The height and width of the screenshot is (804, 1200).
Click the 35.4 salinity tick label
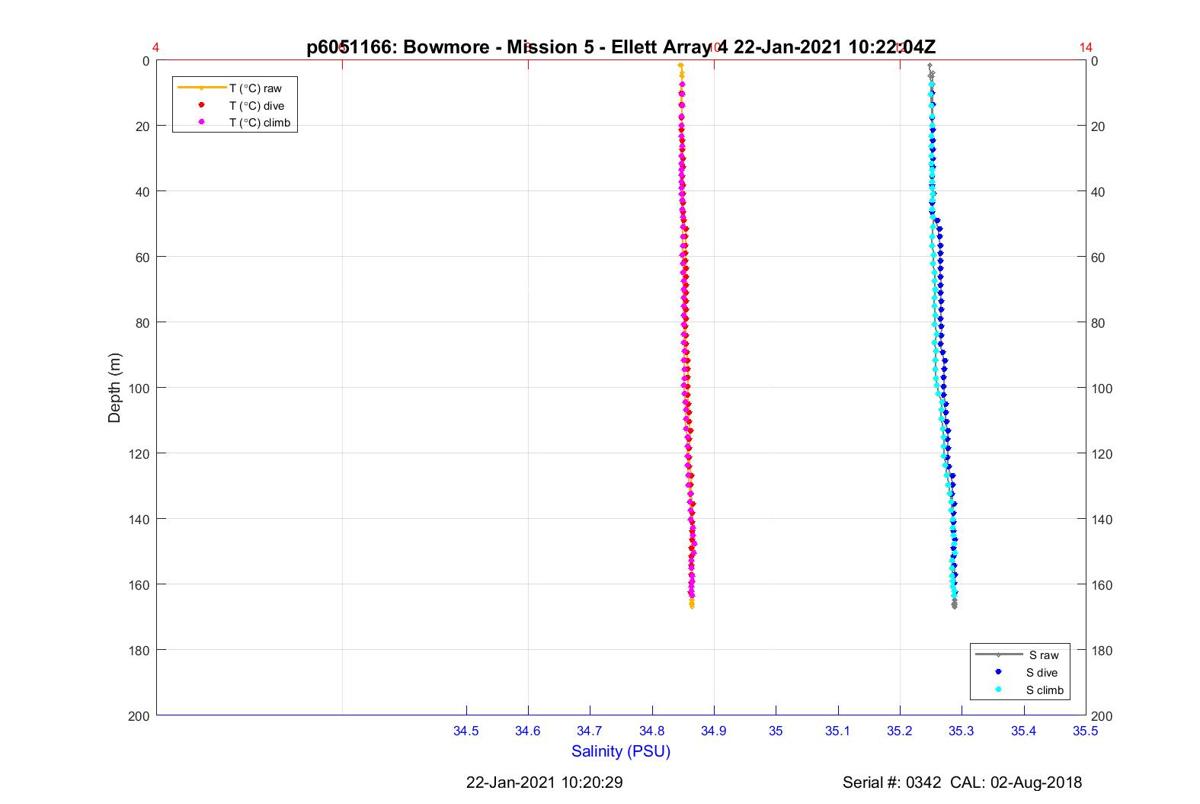pyautogui.click(x=1024, y=732)
